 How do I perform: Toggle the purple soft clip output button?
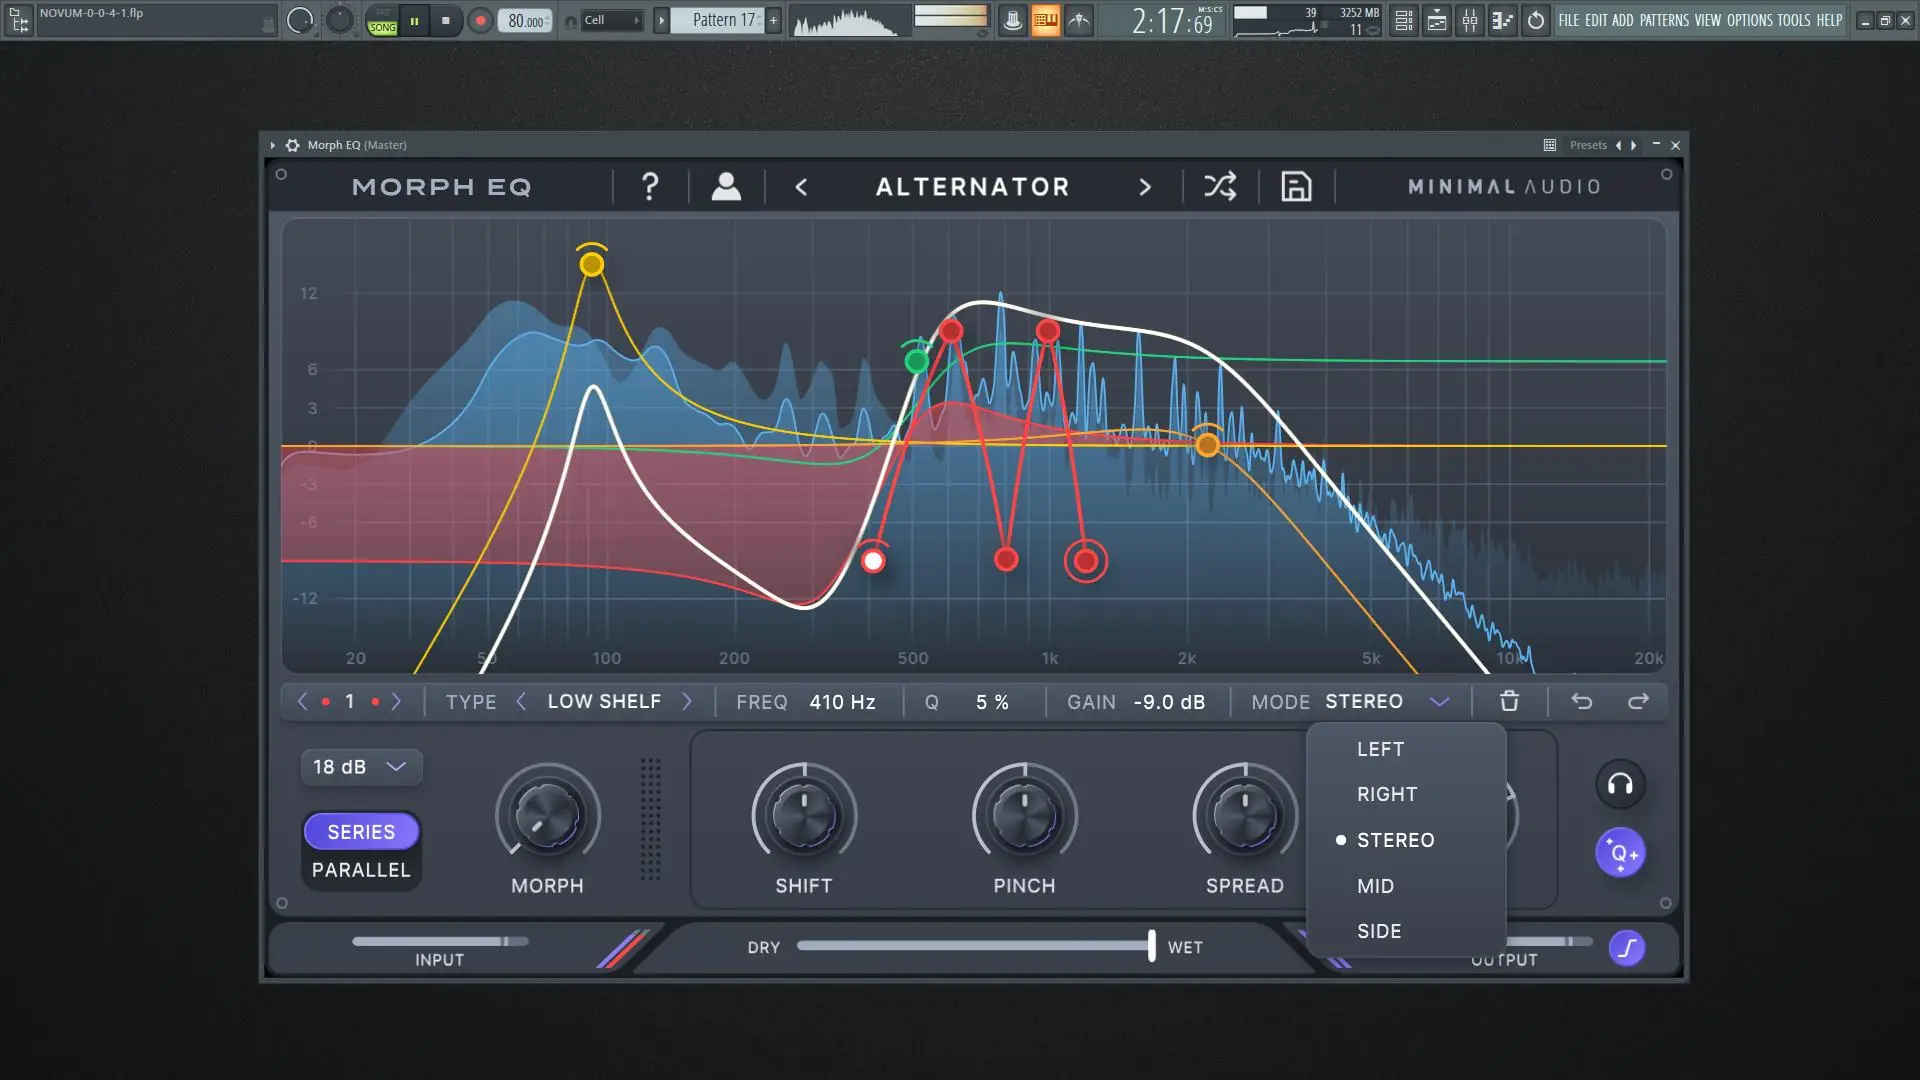pyautogui.click(x=1627, y=948)
